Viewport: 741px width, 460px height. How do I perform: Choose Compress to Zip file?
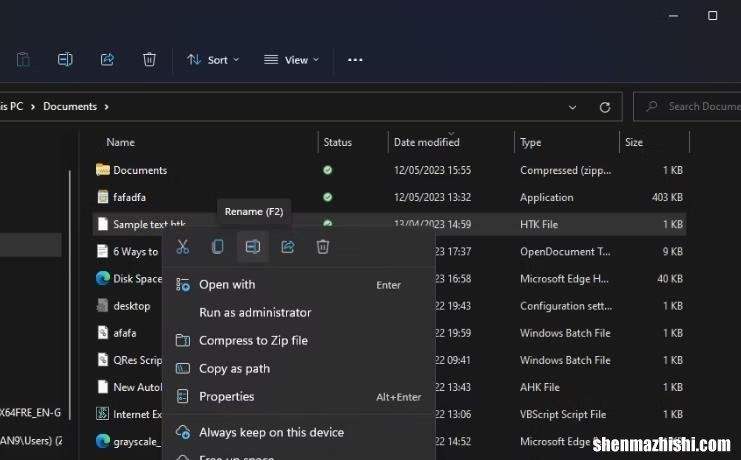(299, 340)
